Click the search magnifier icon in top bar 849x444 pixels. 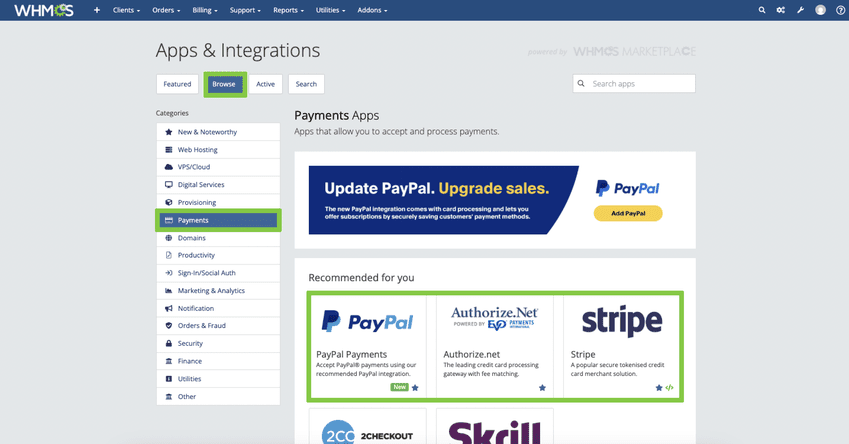coord(762,10)
